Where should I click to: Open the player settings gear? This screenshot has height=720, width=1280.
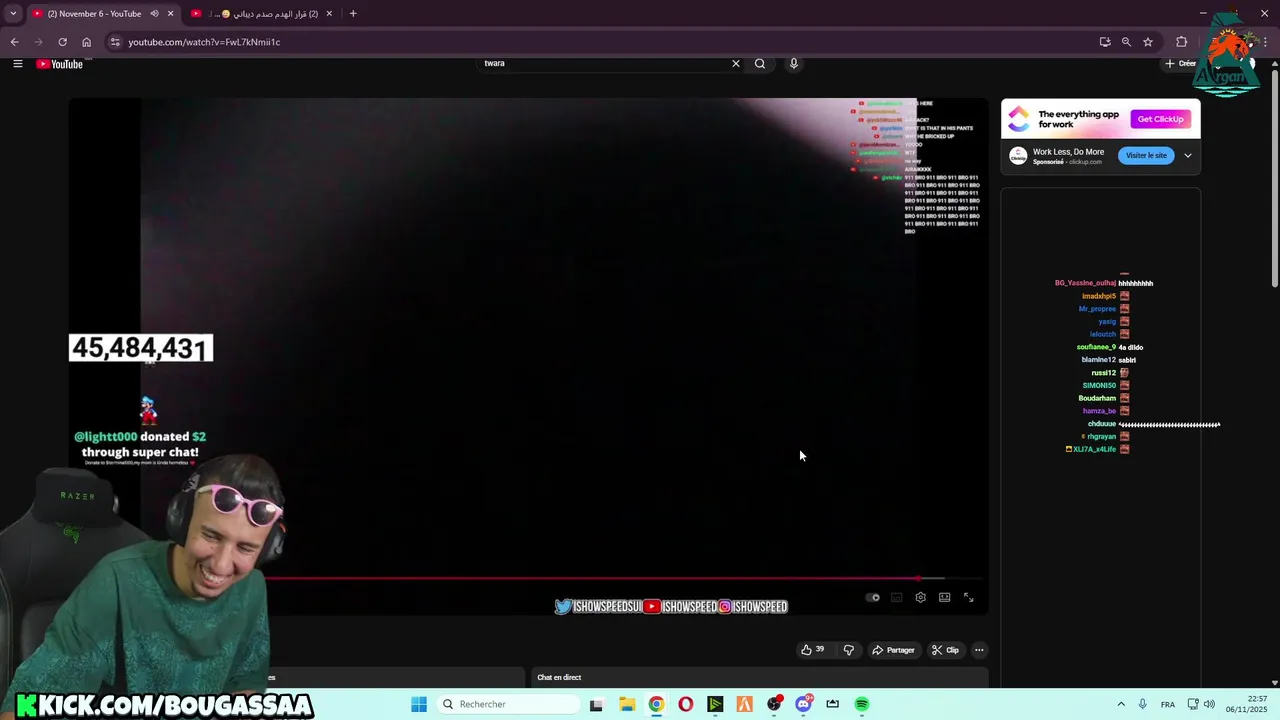[x=920, y=598]
